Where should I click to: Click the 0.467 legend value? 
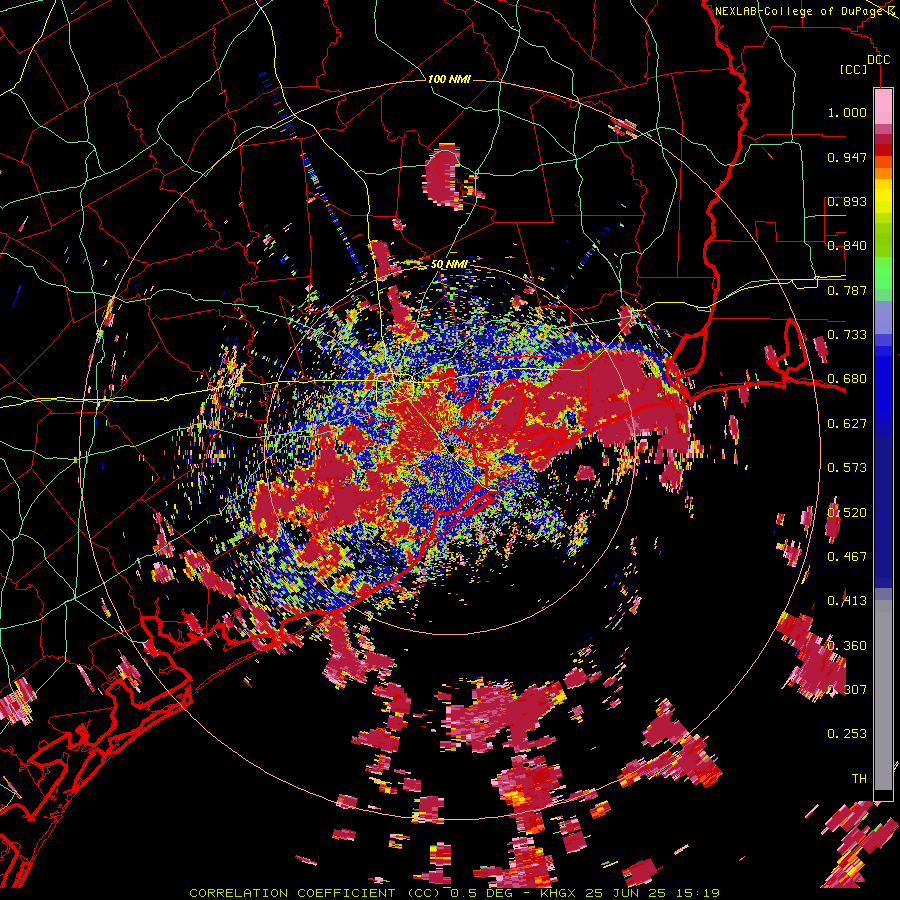pos(847,557)
